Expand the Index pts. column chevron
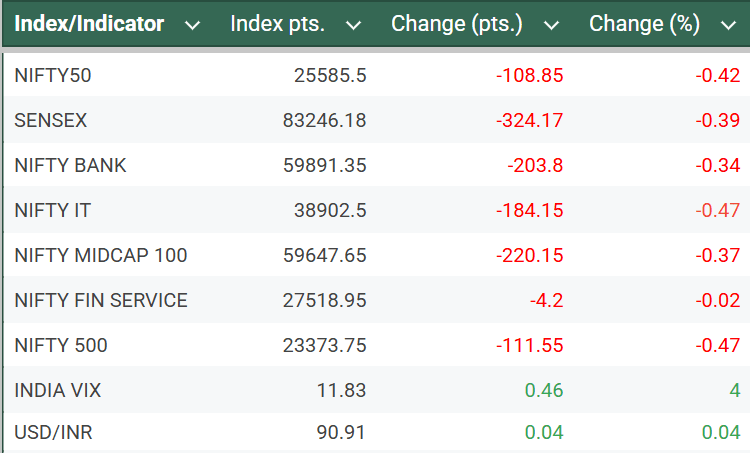 [352, 25]
